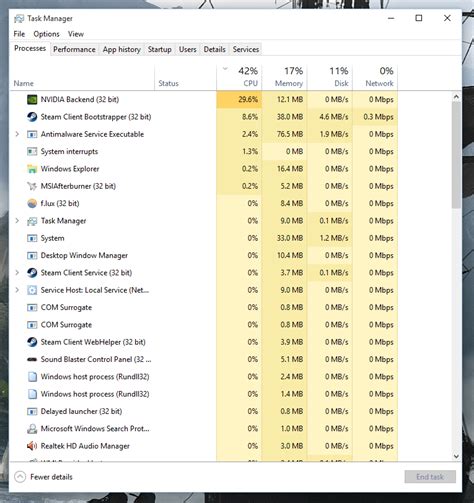The width and height of the screenshot is (474, 503).
Task: Expand the Task Manager process group
Action: click(17, 221)
